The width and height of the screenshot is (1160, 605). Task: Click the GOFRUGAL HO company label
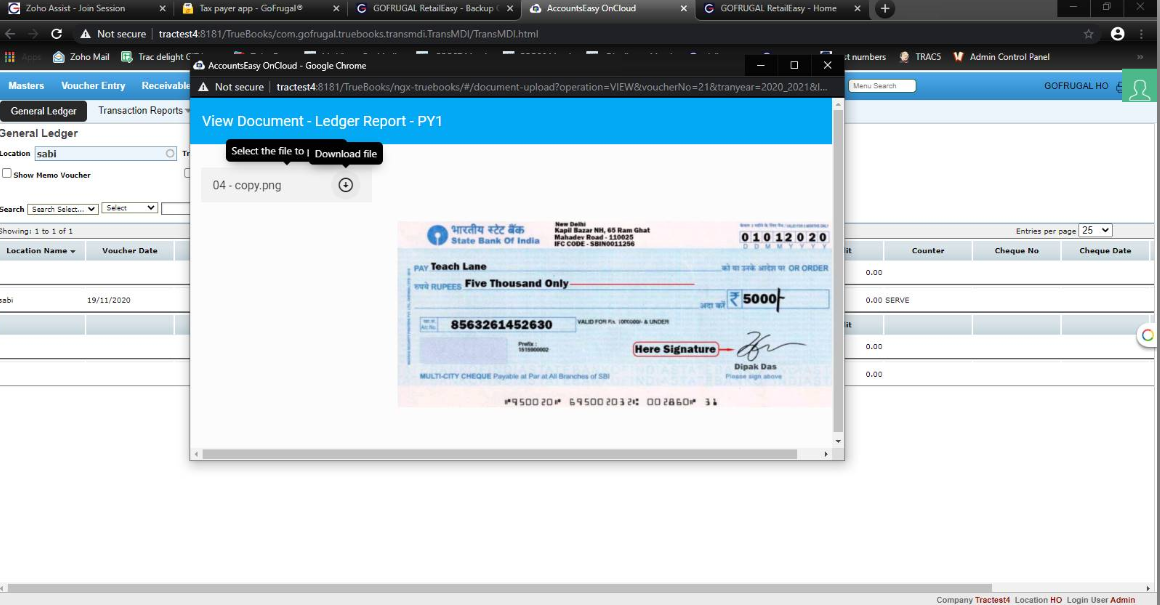coord(1076,86)
